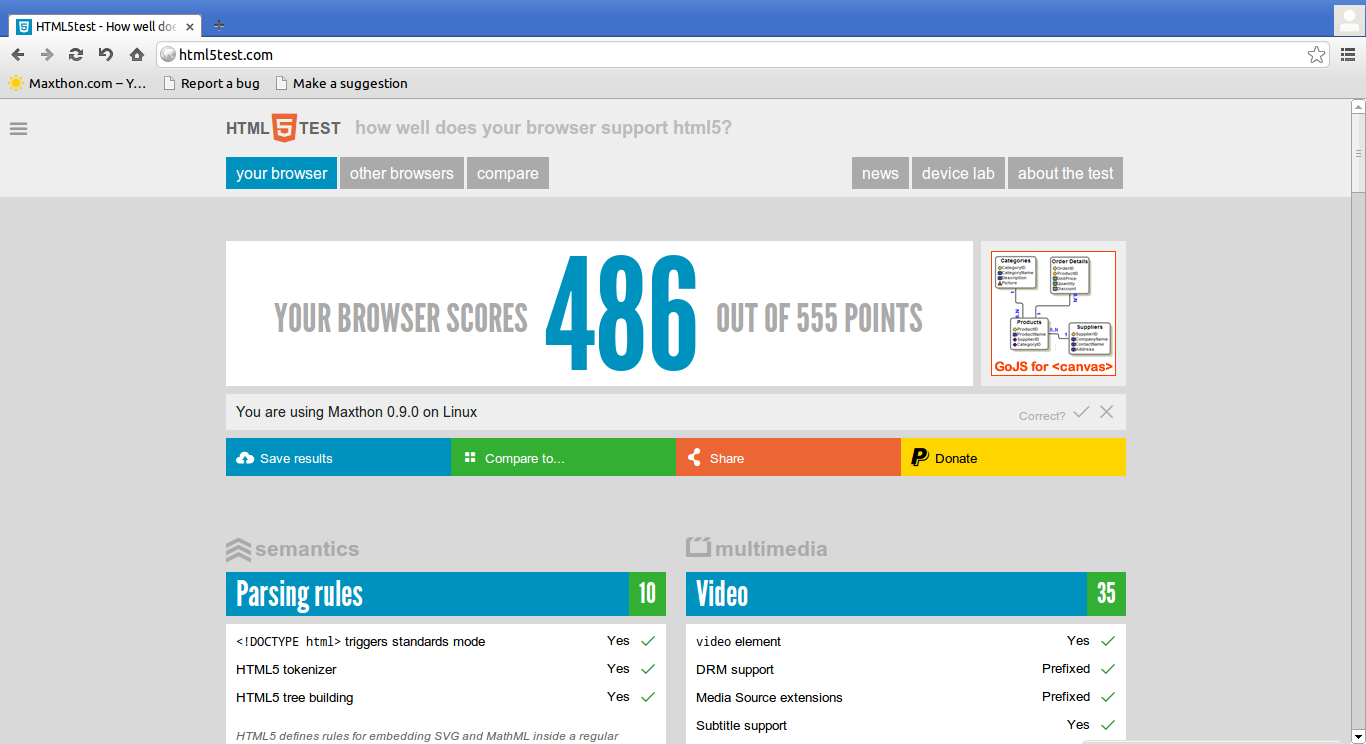Open the news section
This screenshot has width=1366, height=744.
880,172
